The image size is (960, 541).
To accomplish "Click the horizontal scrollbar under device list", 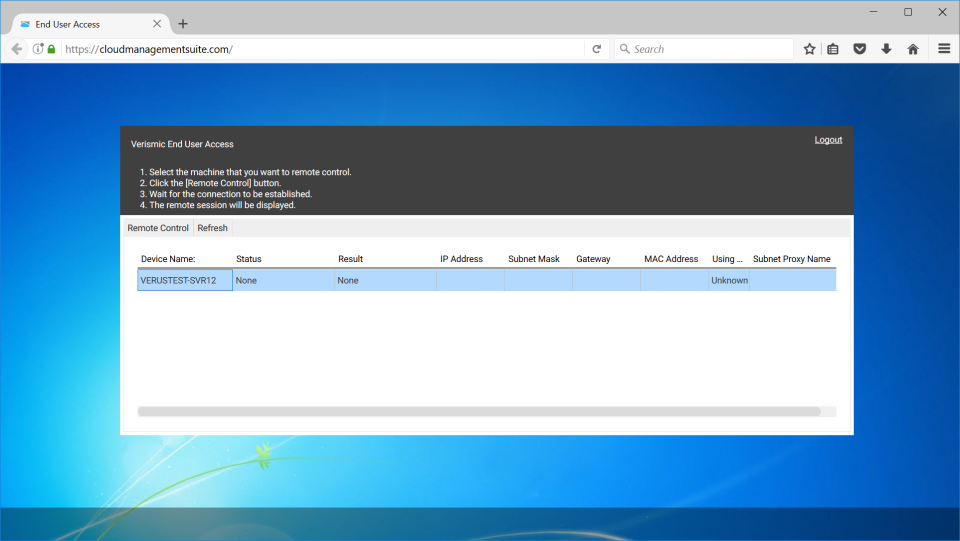I will coord(478,411).
